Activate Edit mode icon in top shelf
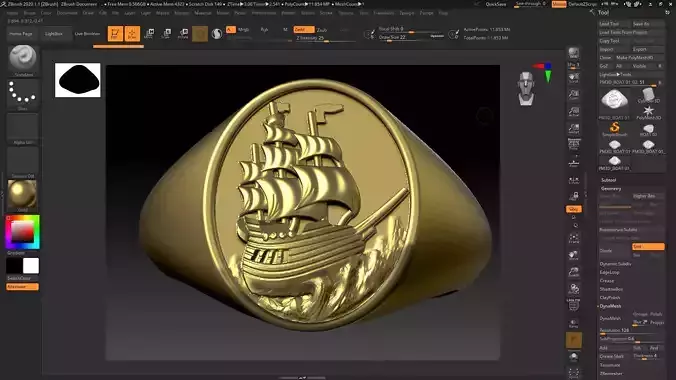676x380 pixels. tap(115, 34)
